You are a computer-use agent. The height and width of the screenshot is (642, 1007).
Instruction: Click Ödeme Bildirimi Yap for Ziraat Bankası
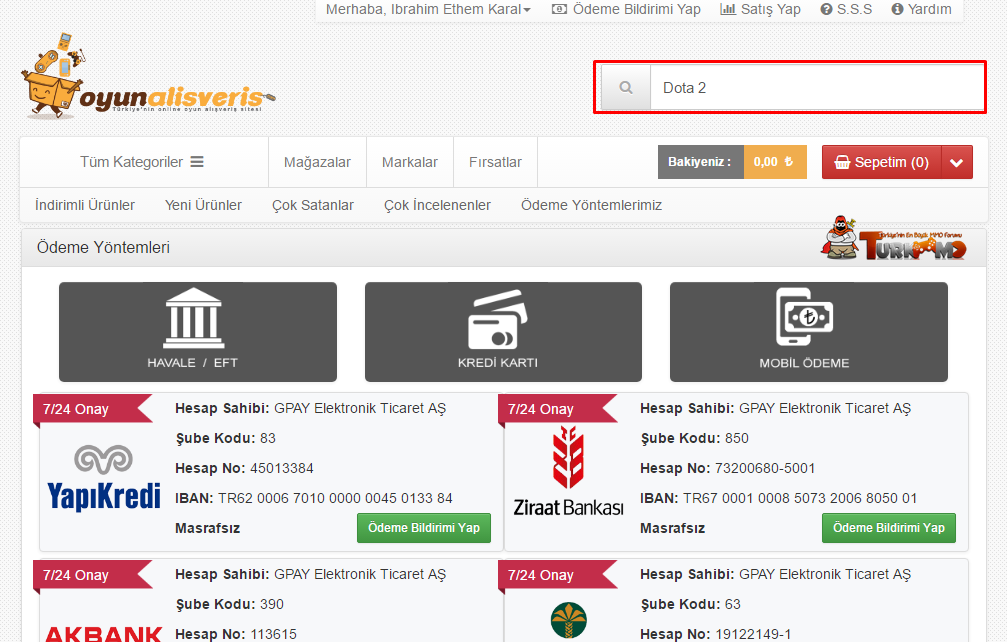(x=889, y=528)
